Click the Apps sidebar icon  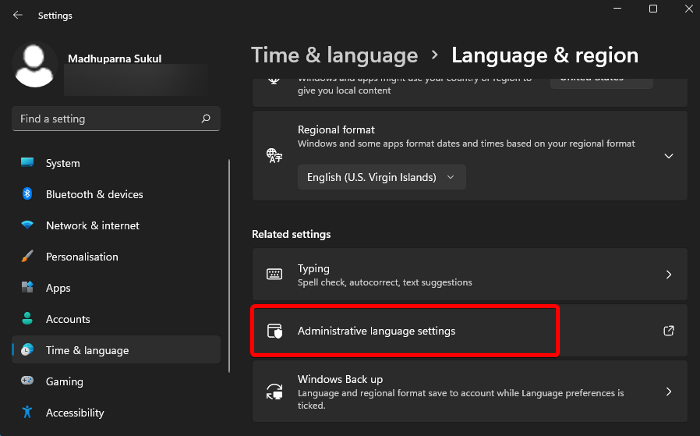coord(27,288)
